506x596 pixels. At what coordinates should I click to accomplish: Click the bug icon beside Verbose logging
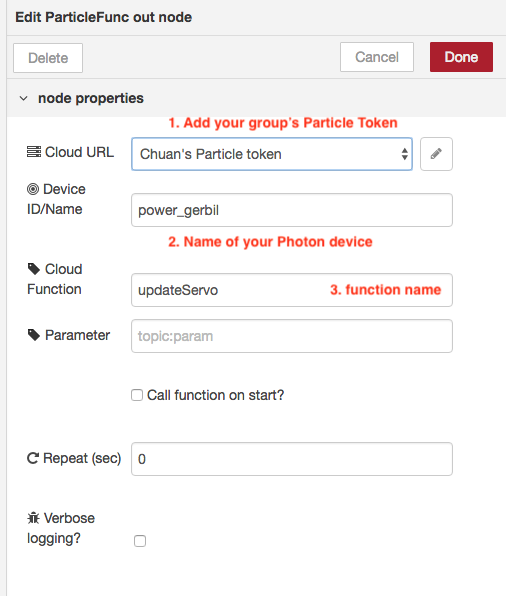pos(33,518)
